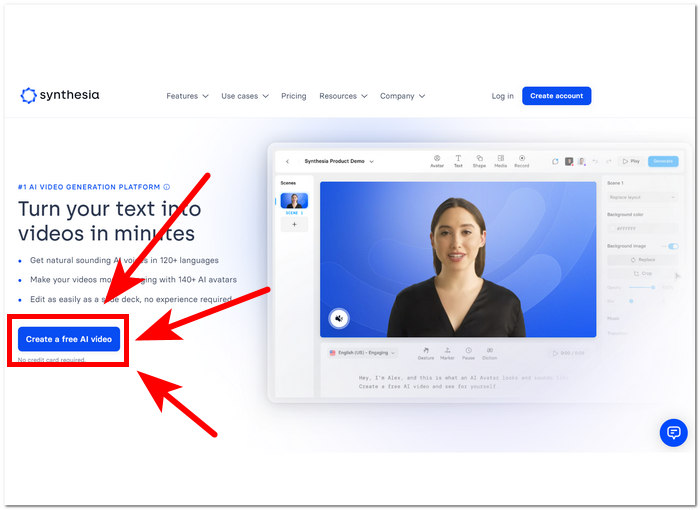
Task: Click the info icon beside platform tagline
Action: 167,187
